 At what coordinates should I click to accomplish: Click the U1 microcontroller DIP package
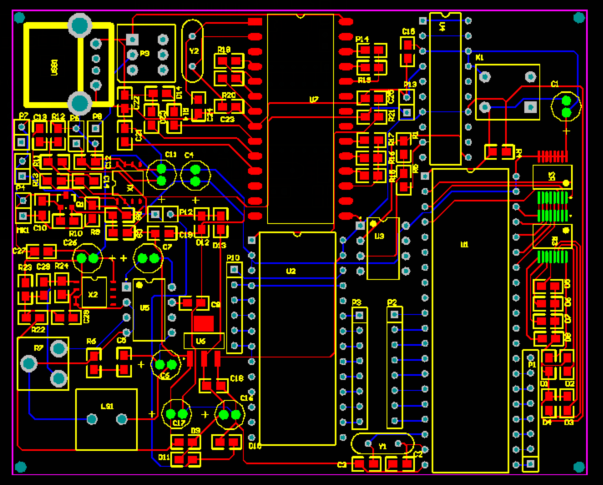point(471,320)
